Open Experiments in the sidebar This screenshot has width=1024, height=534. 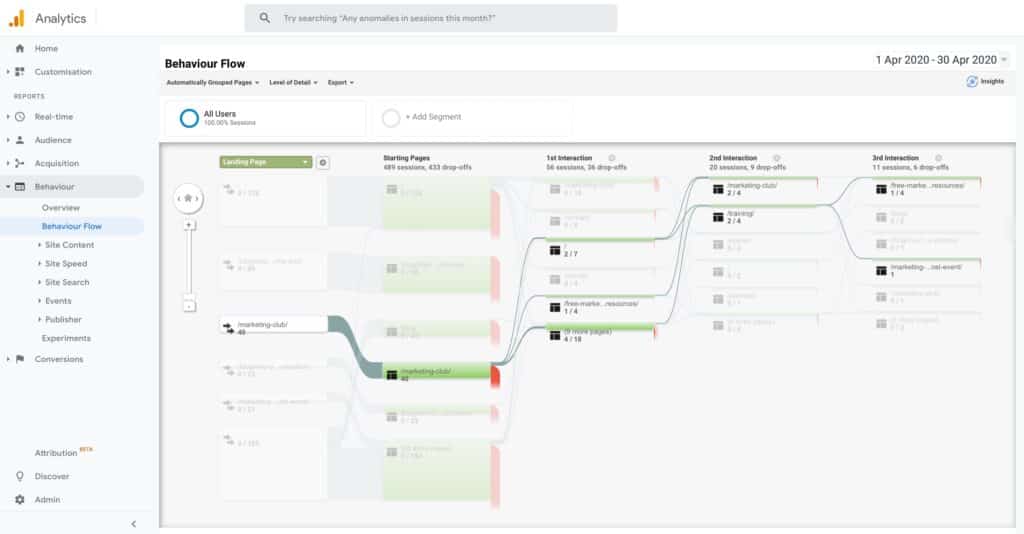tap(66, 338)
